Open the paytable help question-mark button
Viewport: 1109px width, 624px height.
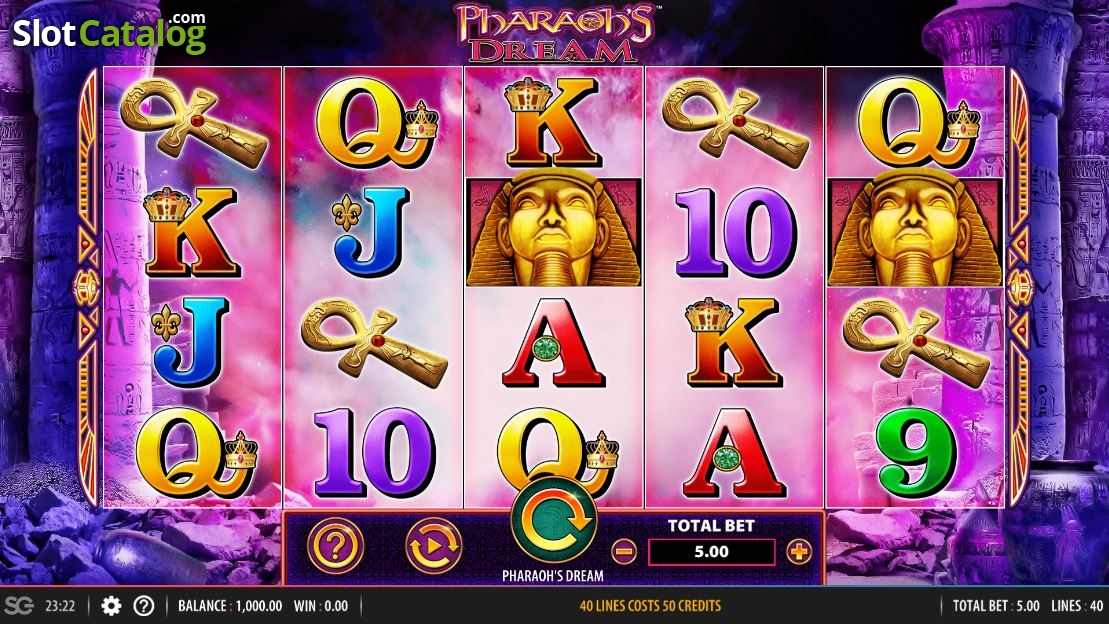click(335, 545)
